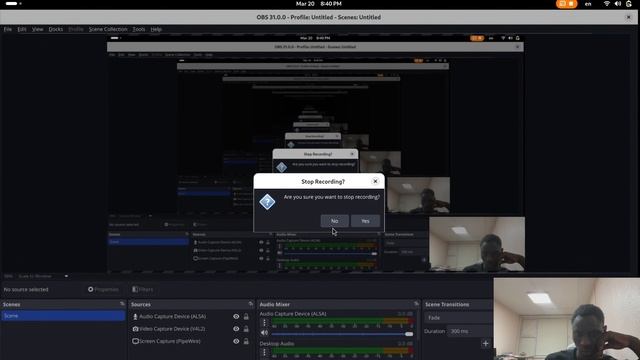Screen dimensions: 640x360
Task: Select the Scene entry in Scenes list
Action: tap(63, 316)
